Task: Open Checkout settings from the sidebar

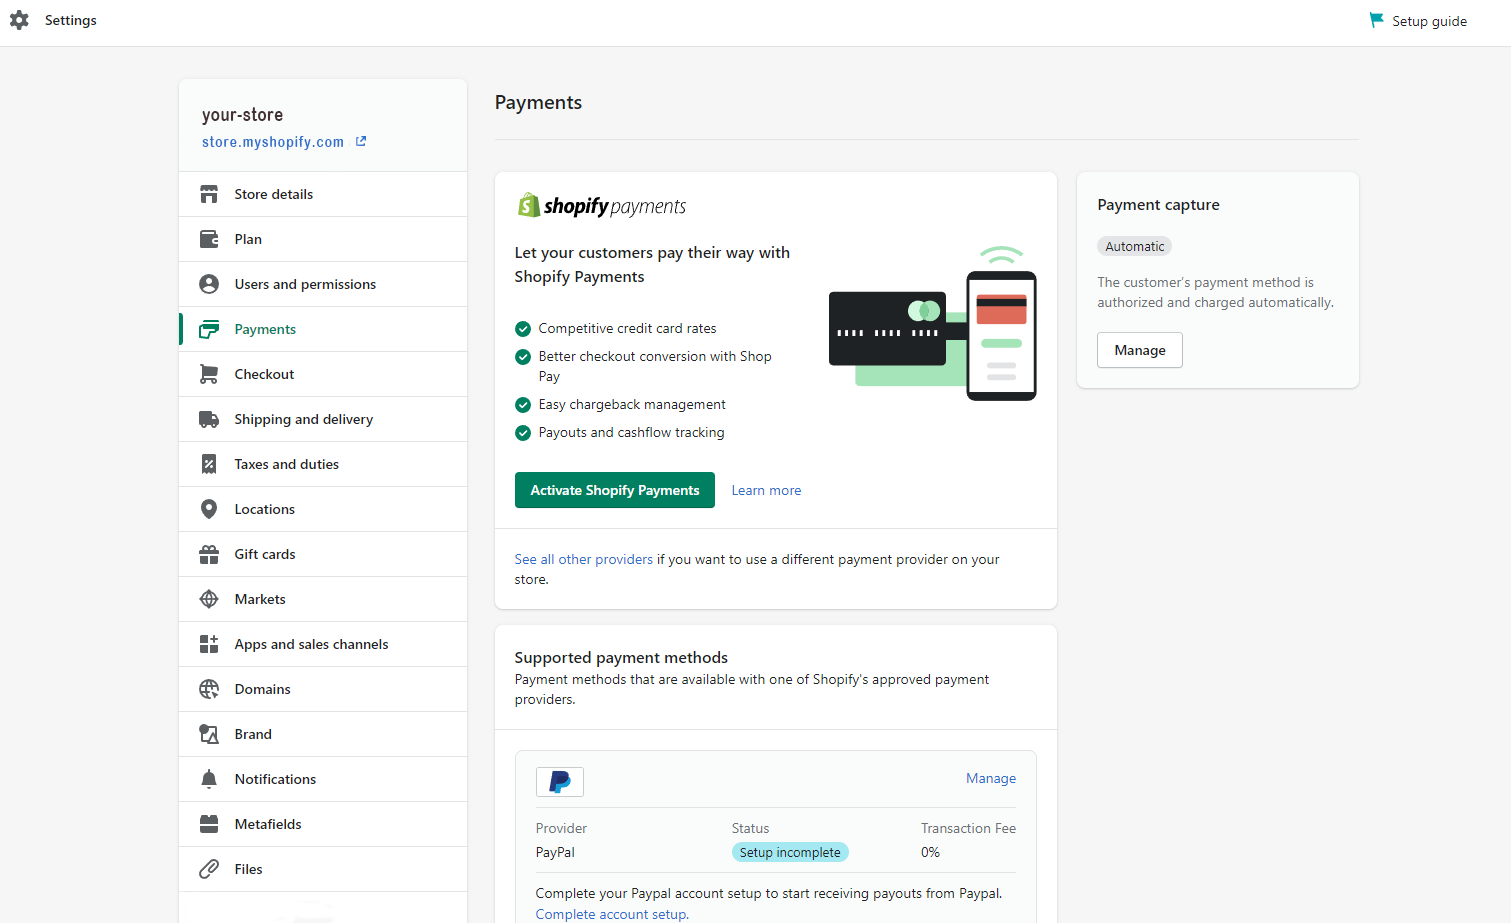Action: tap(268, 373)
